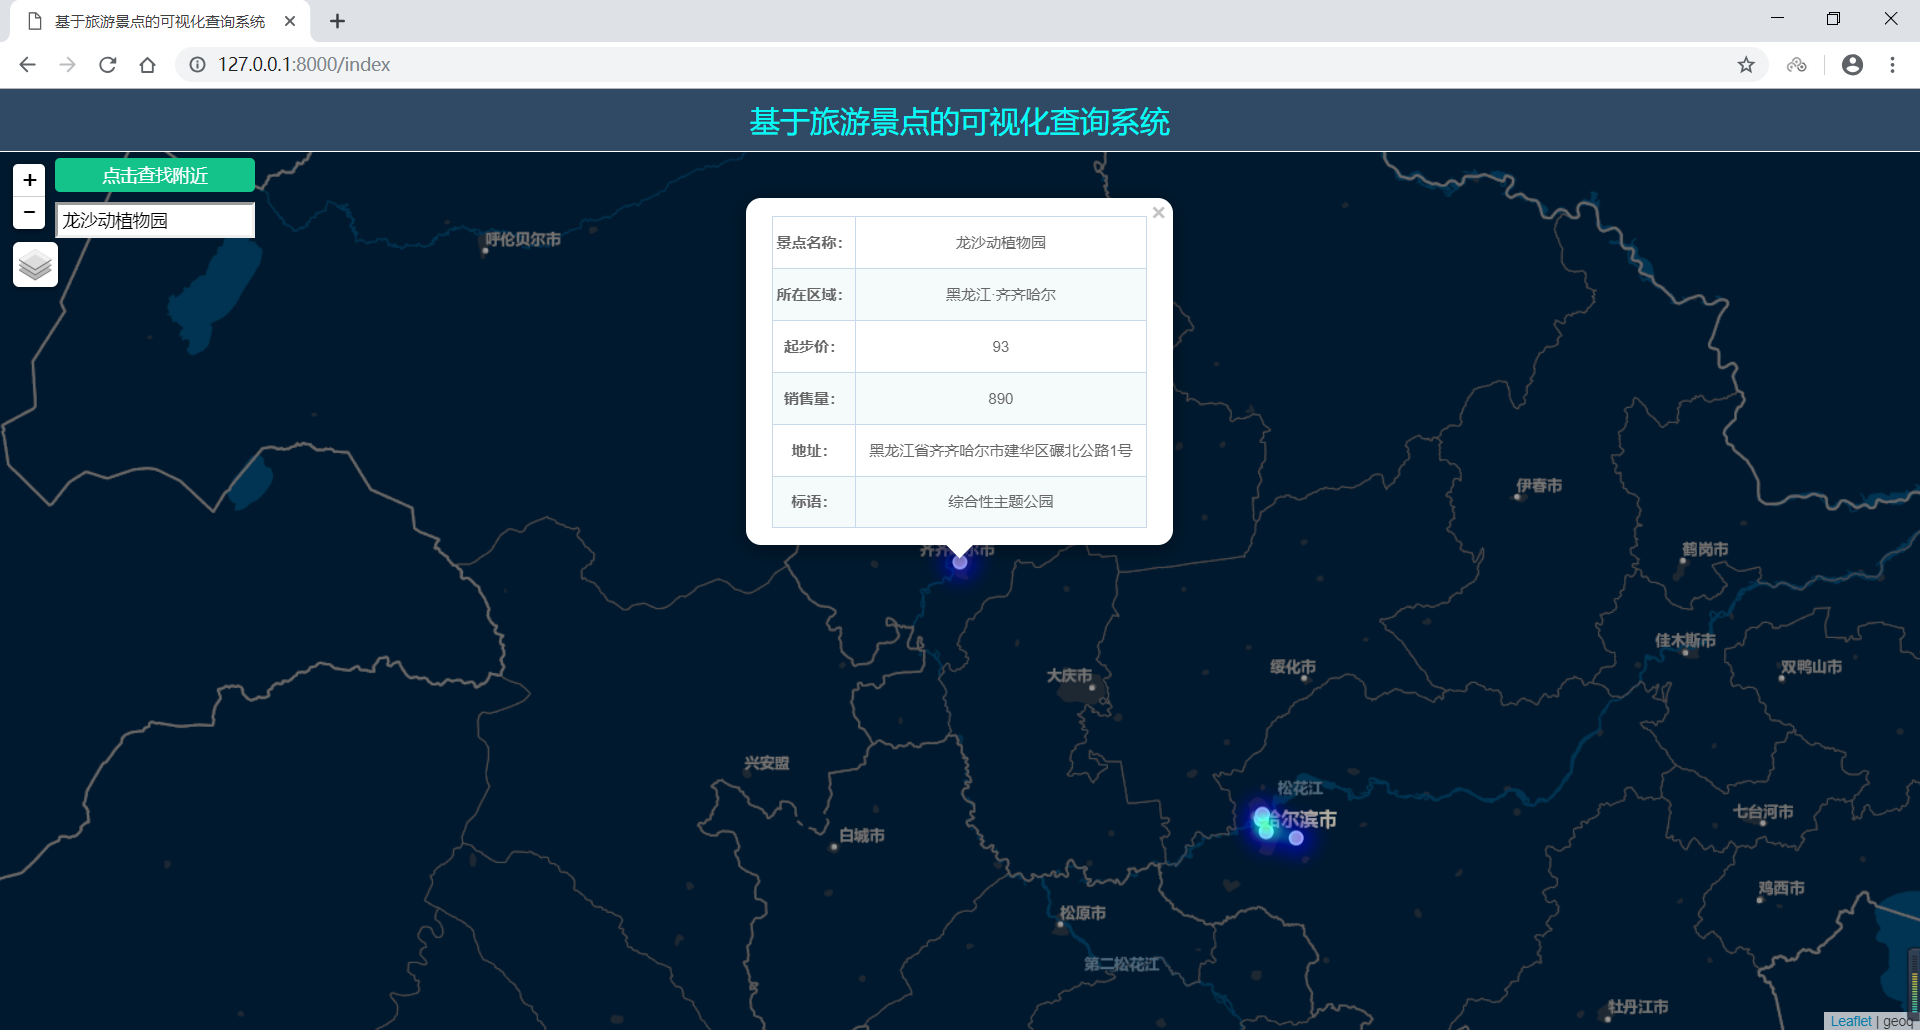This screenshot has height=1030, width=1920.
Task: Click popup value 龙沙动植物园
Action: [x=1000, y=242]
